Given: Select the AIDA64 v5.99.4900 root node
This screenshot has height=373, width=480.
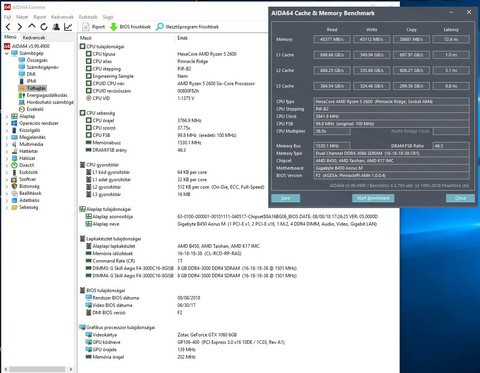Looking at the screenshot, I should (x=27, y=46).
